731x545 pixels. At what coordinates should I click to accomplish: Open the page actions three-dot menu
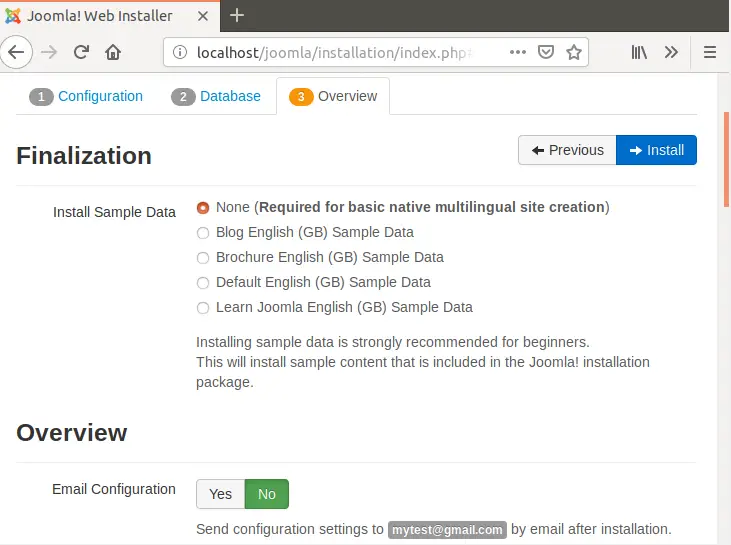(x=518, y=52)
